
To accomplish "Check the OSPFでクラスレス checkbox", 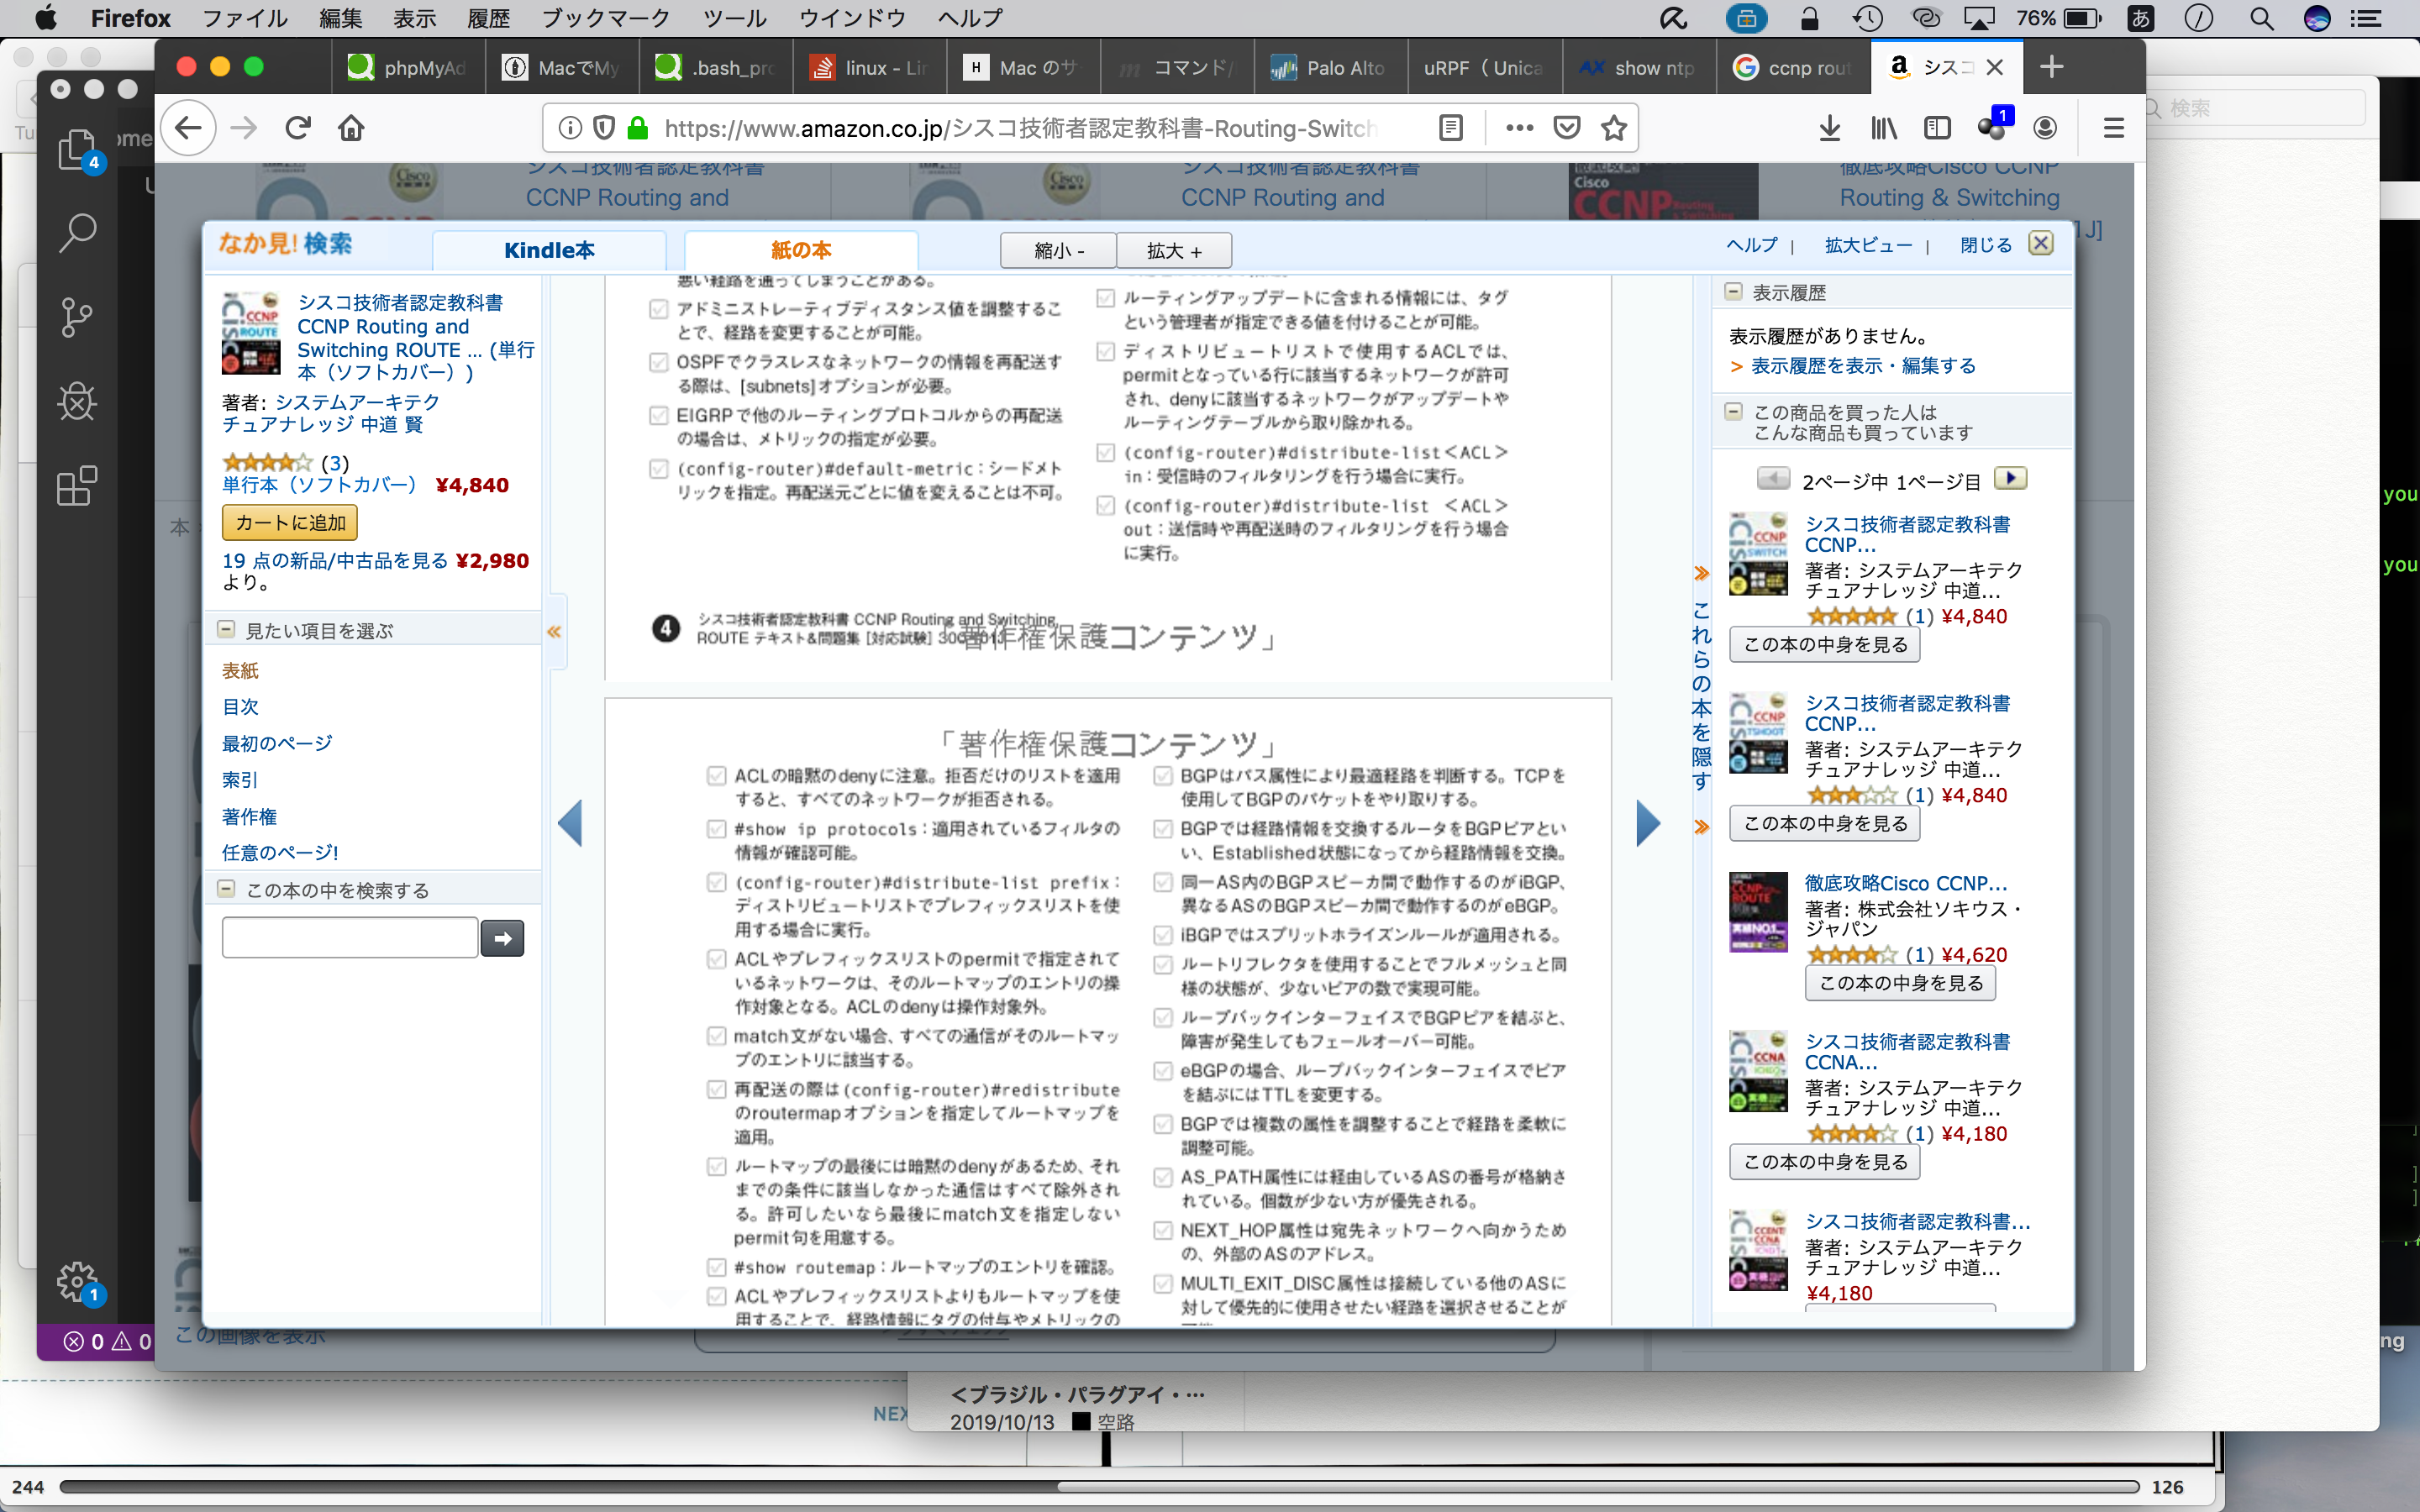I will [658, 362].
